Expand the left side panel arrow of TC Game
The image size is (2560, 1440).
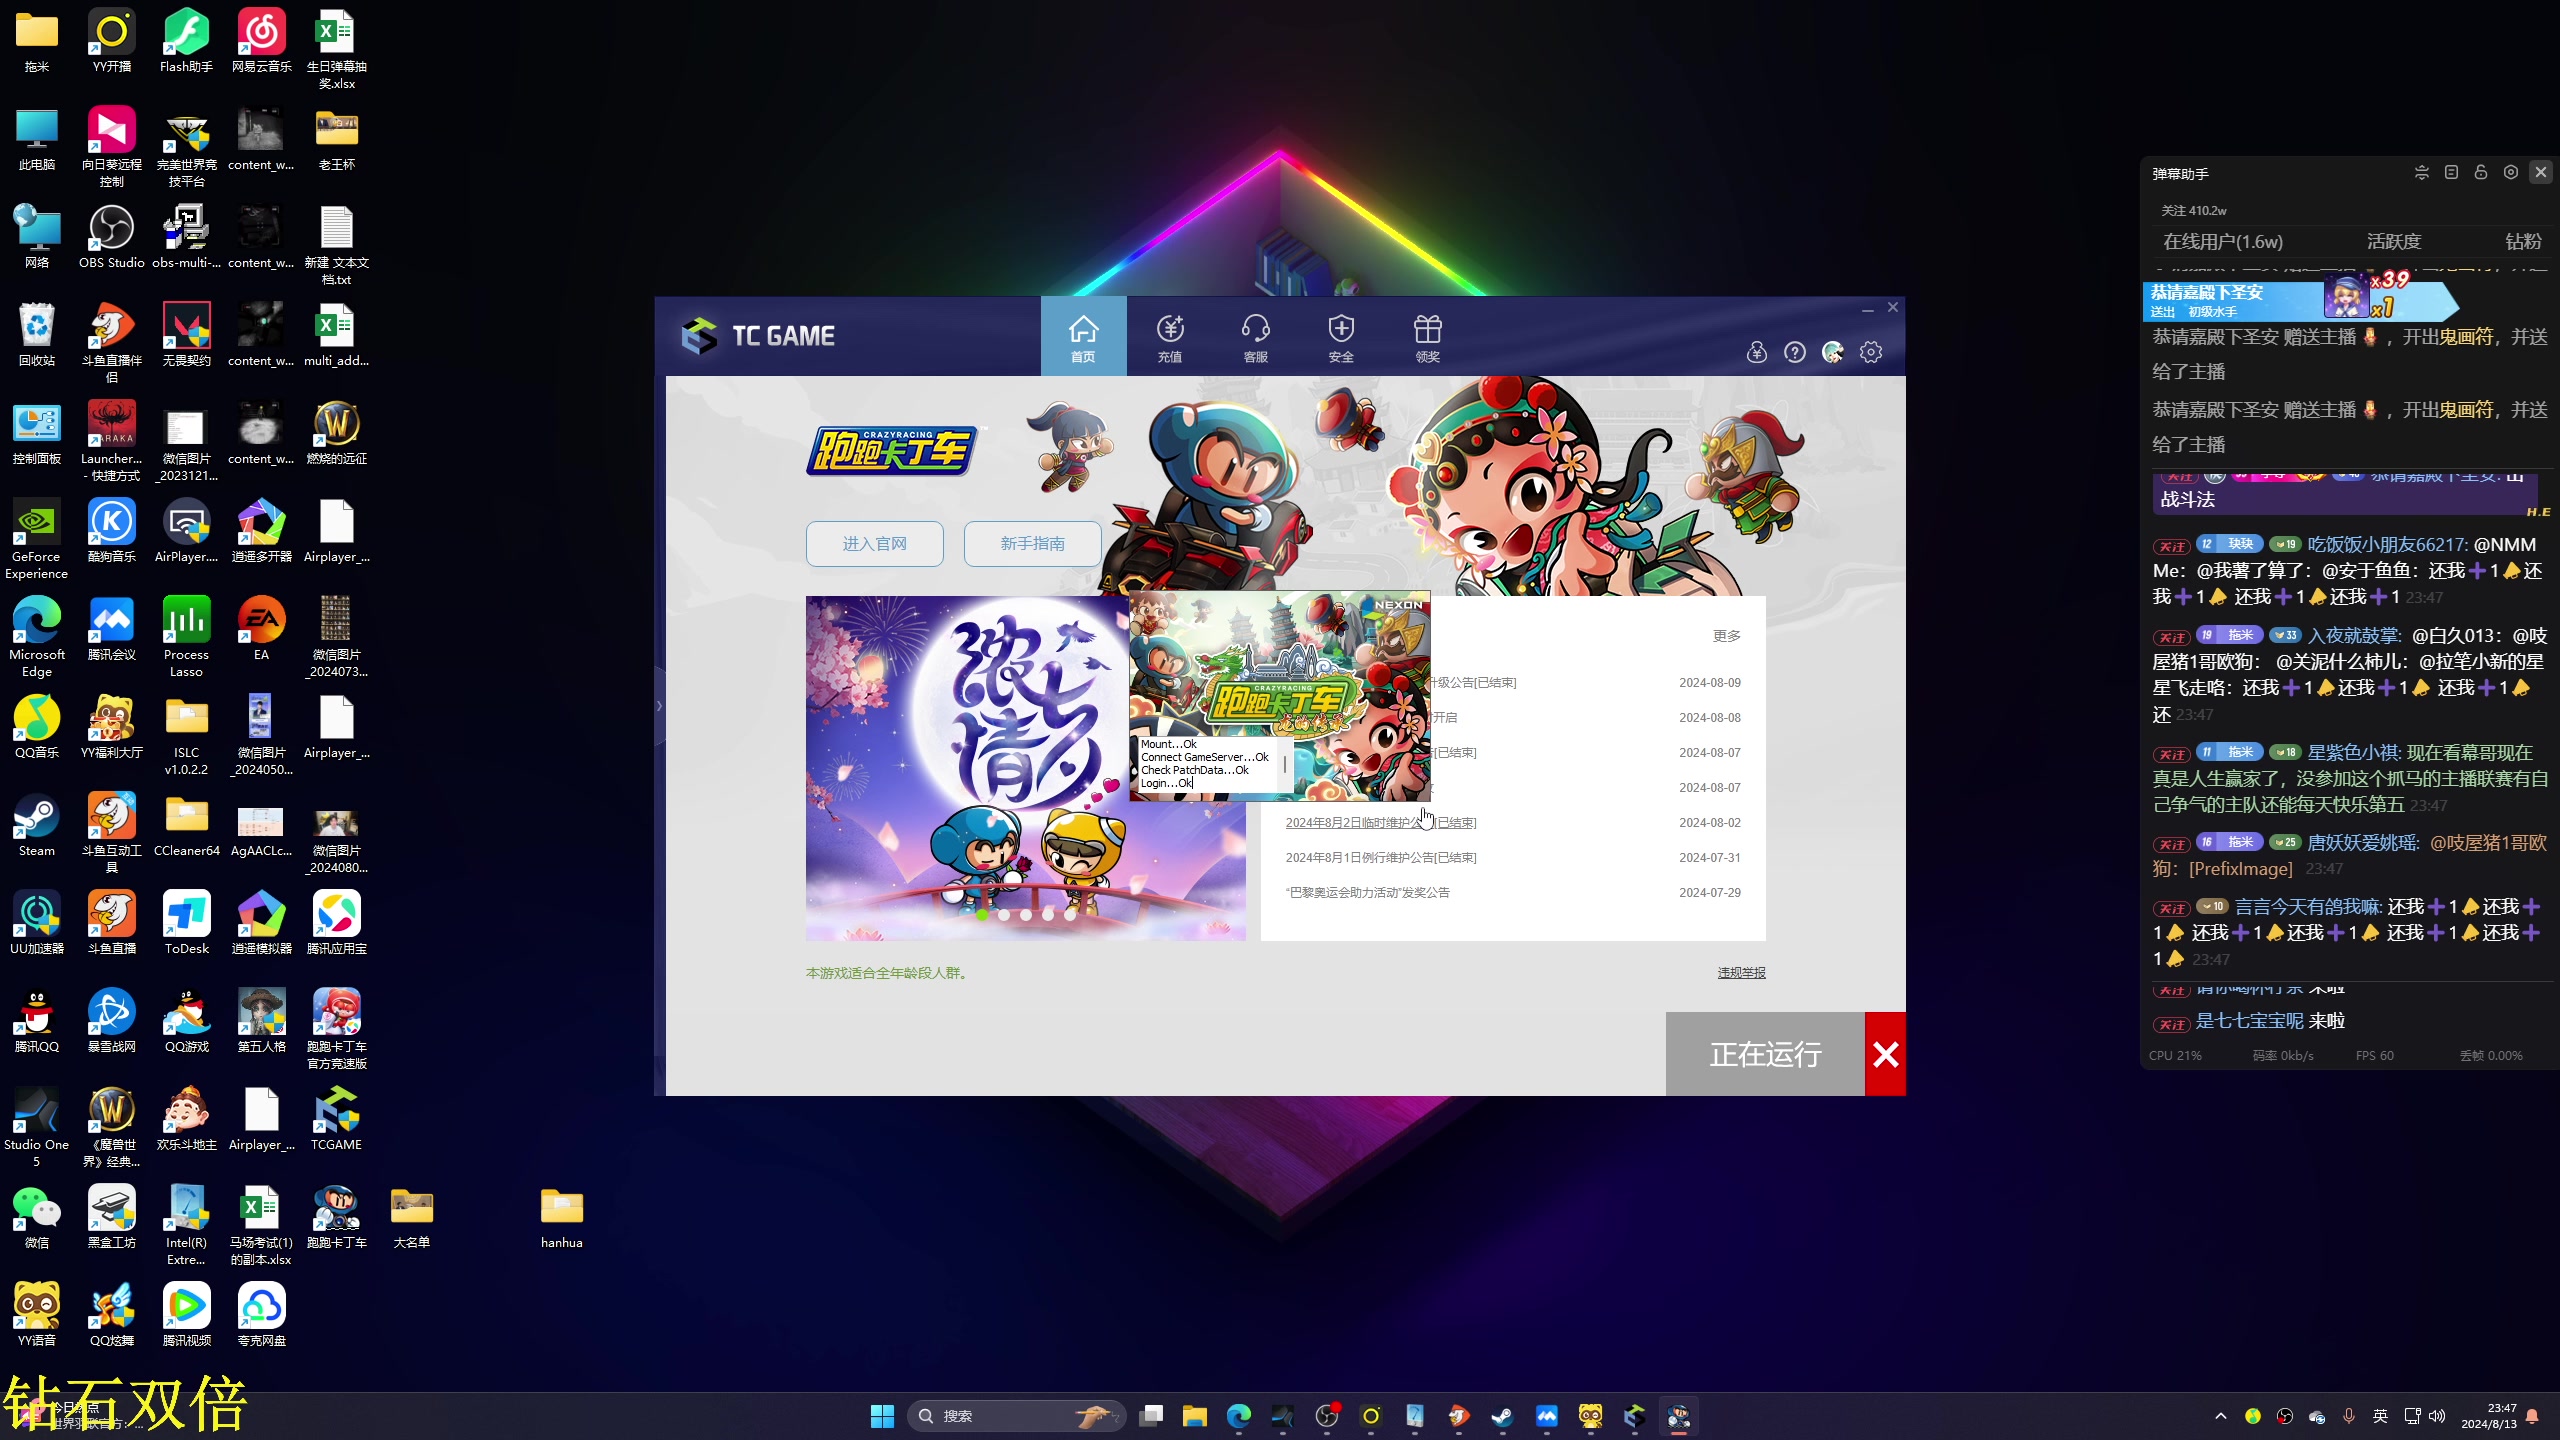click(659, 706)
